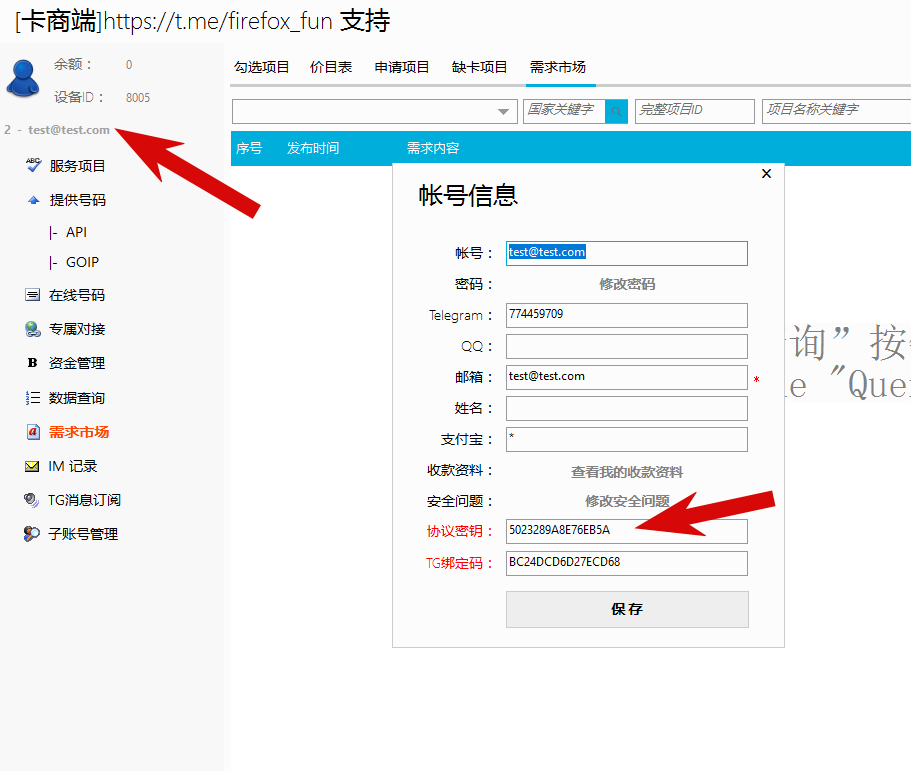
Task: Click the test@test.com account label in sidebar
Action: click(x=69, y=130)
